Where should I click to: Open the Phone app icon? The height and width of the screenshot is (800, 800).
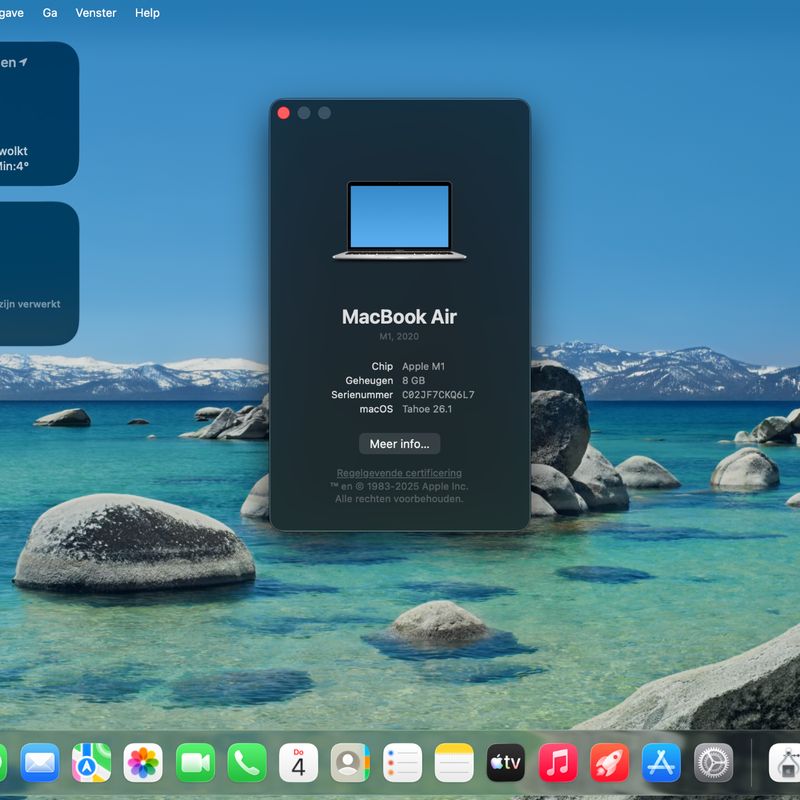(247, 763)
